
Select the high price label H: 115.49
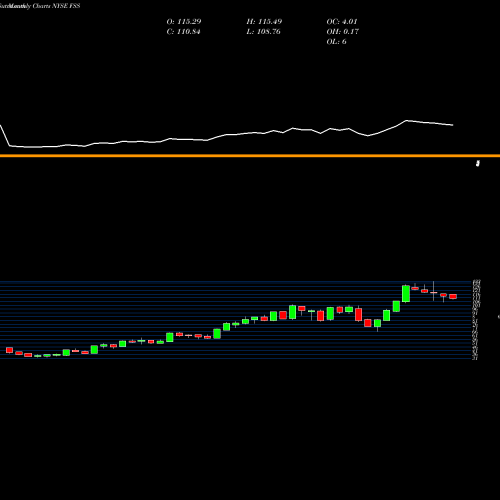pyautogui.click(x=264, y=22)
